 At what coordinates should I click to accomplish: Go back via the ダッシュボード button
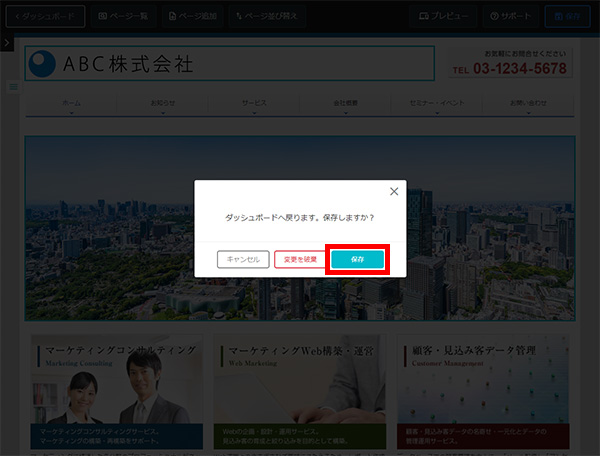[44, 17]
